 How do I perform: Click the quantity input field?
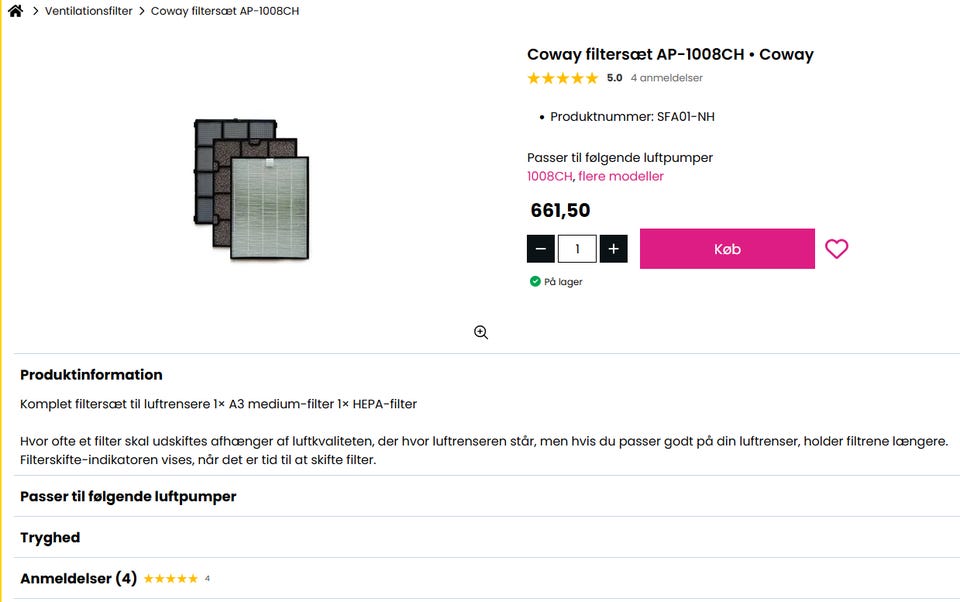[x=577, y=249]
